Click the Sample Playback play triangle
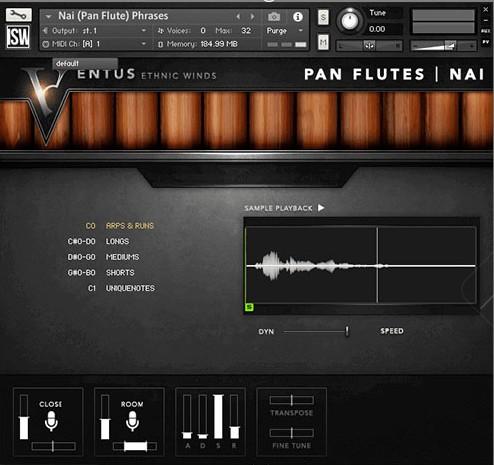Screen dimensions: 494x465 tap(321, 208)
